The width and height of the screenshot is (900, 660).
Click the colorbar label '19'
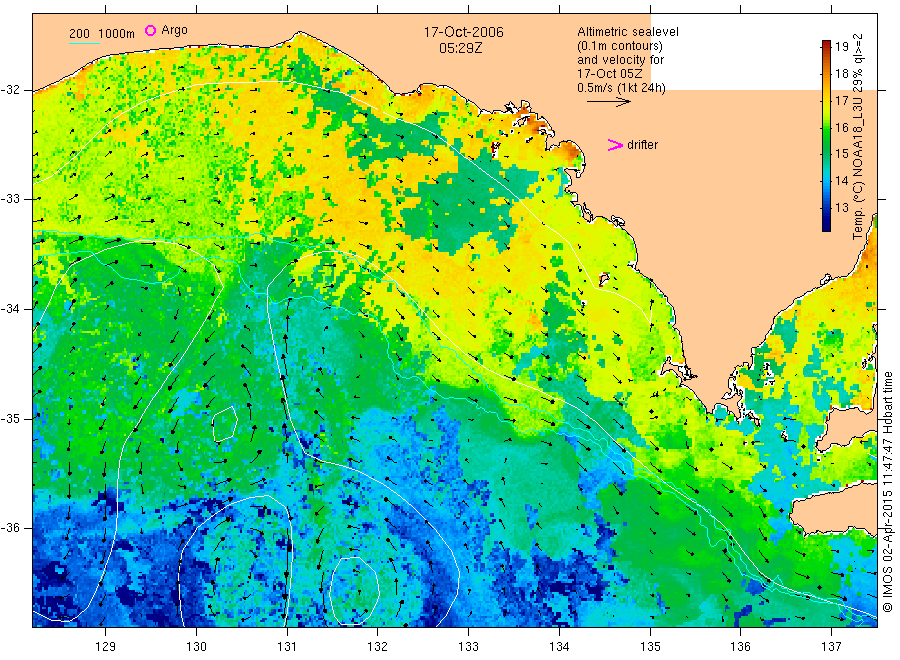point(841,47)
